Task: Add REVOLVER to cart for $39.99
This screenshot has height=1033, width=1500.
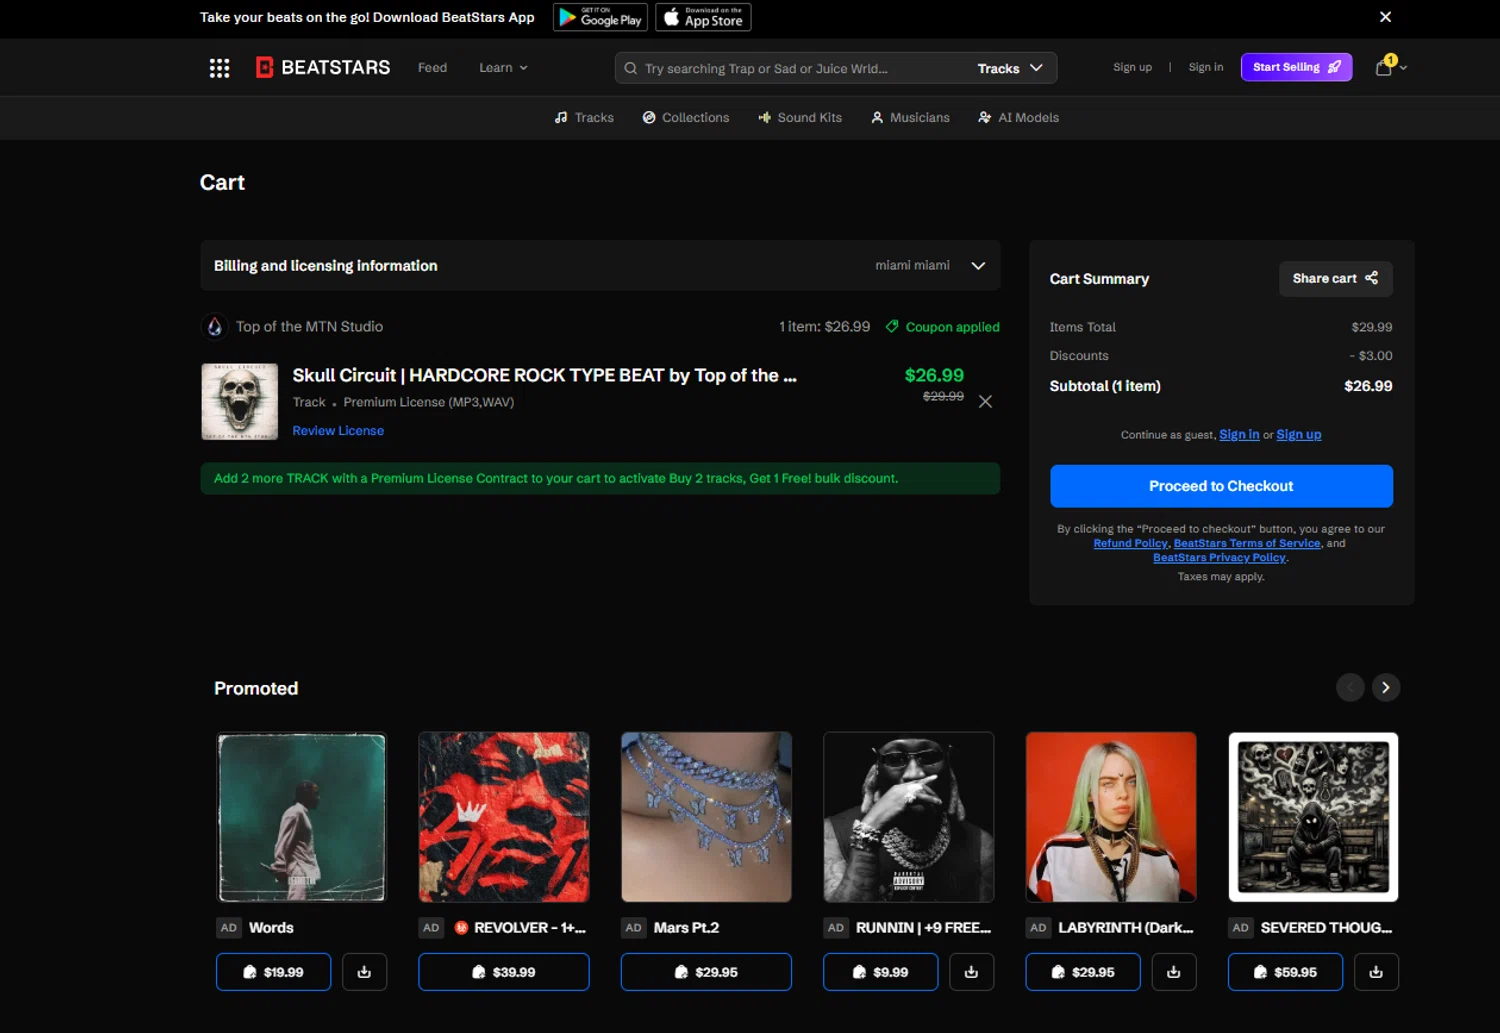Action: point(504,972)
